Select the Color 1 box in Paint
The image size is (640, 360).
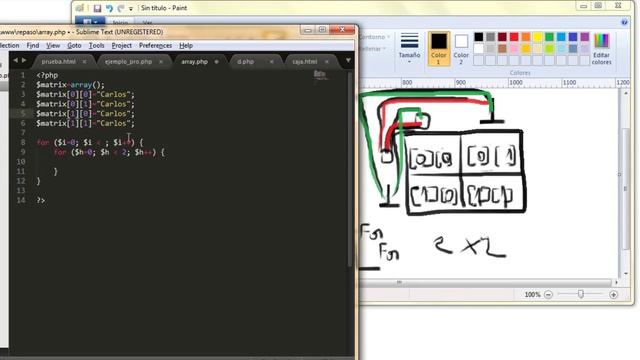tap(439, 48)
